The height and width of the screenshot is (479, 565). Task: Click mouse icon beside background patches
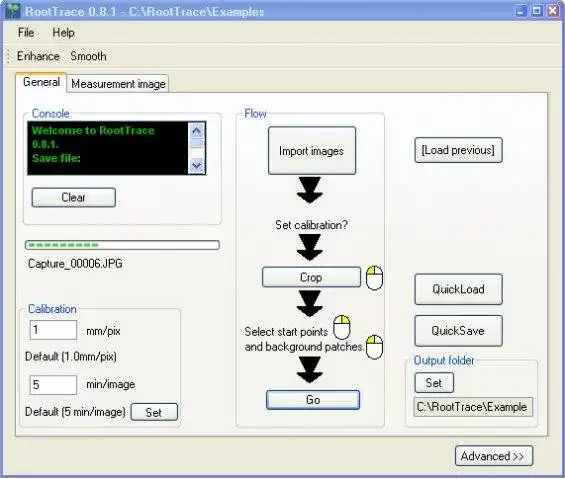pos(374,347)
